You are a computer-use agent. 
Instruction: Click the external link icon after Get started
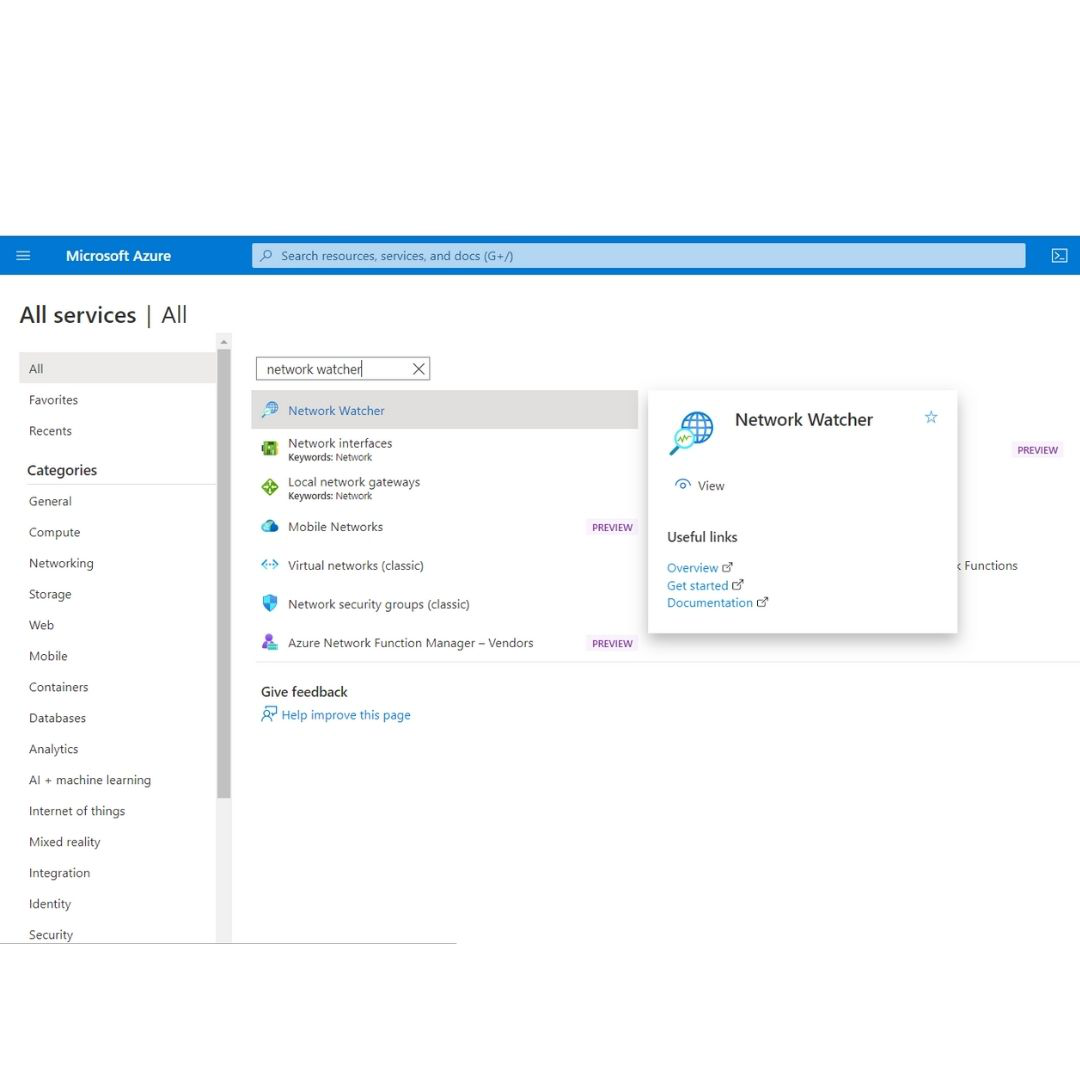[x=738, y=585]
